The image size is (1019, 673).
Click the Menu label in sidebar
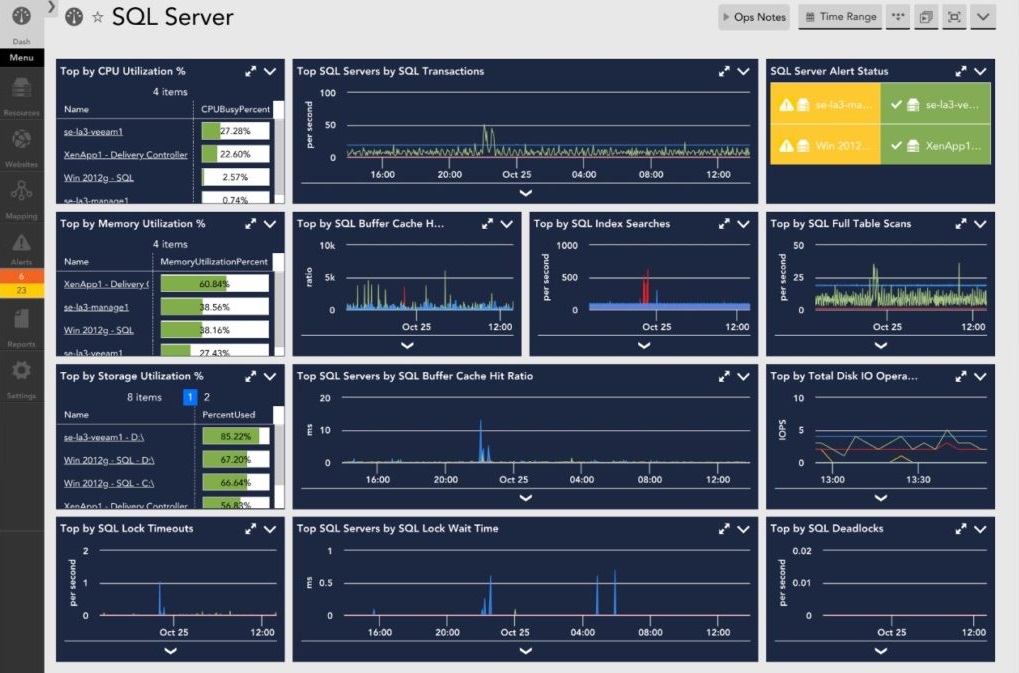click(x=21, y=58)
